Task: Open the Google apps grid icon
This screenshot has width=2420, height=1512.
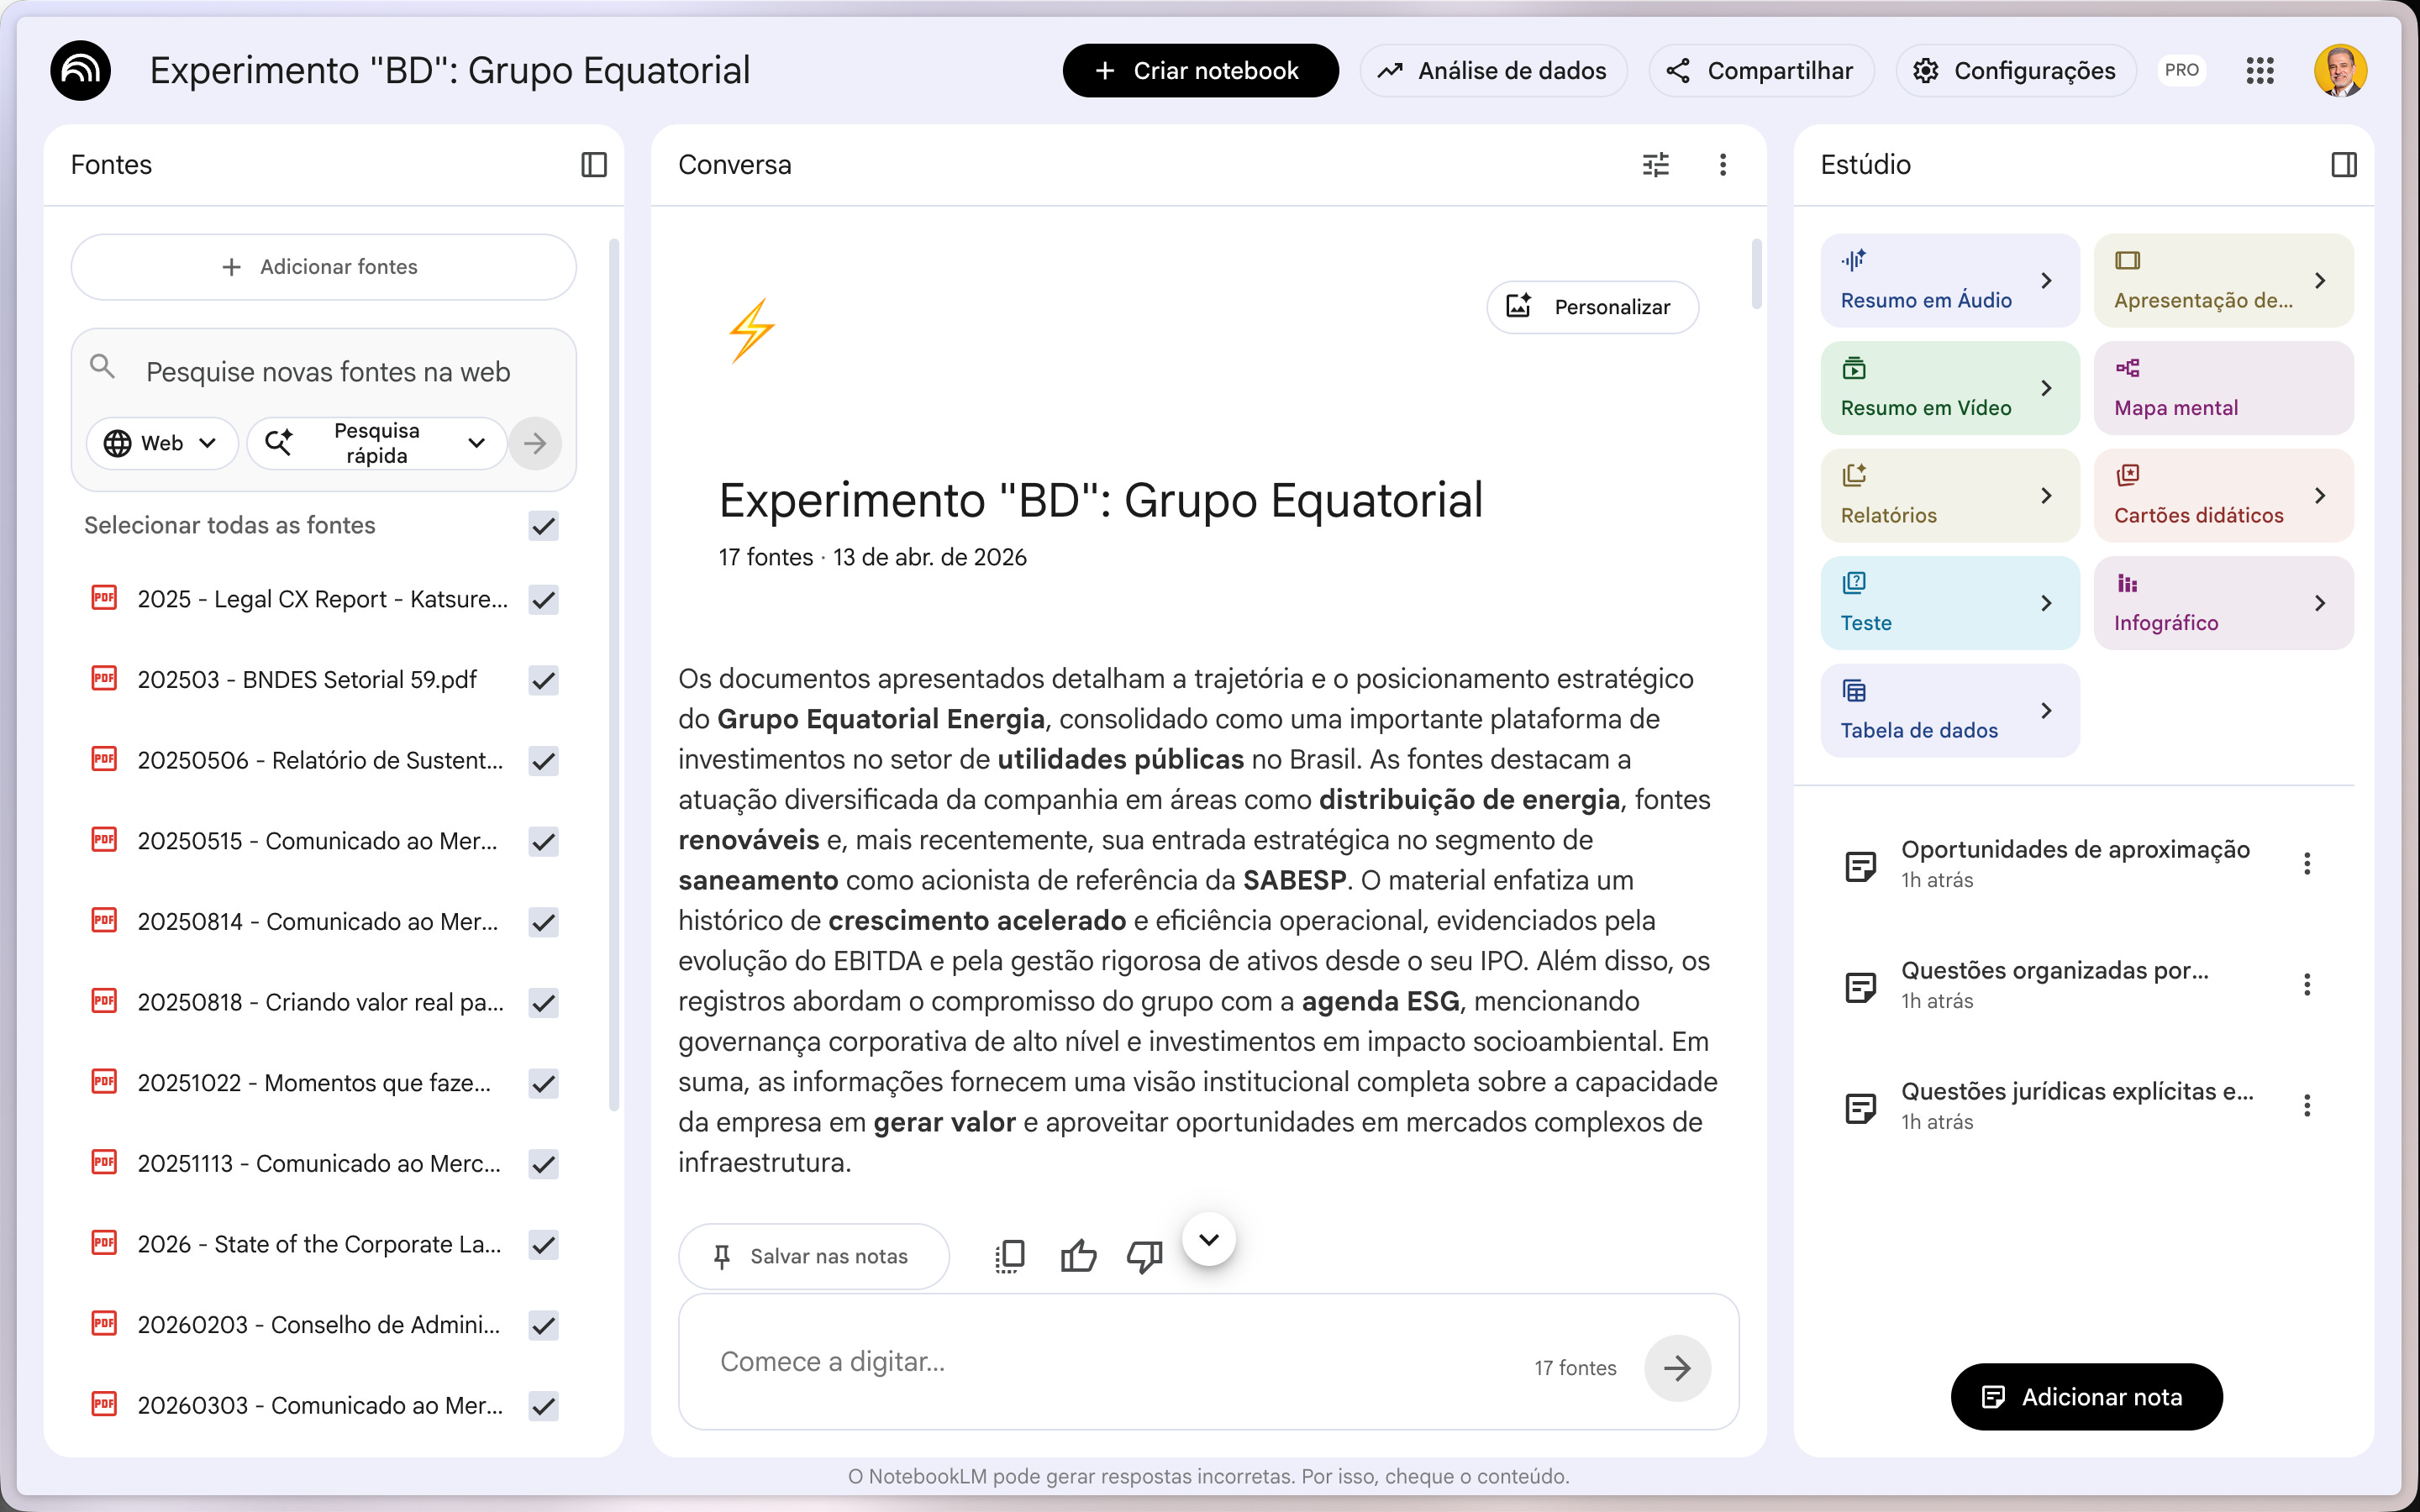Action: coord(2260,71)
